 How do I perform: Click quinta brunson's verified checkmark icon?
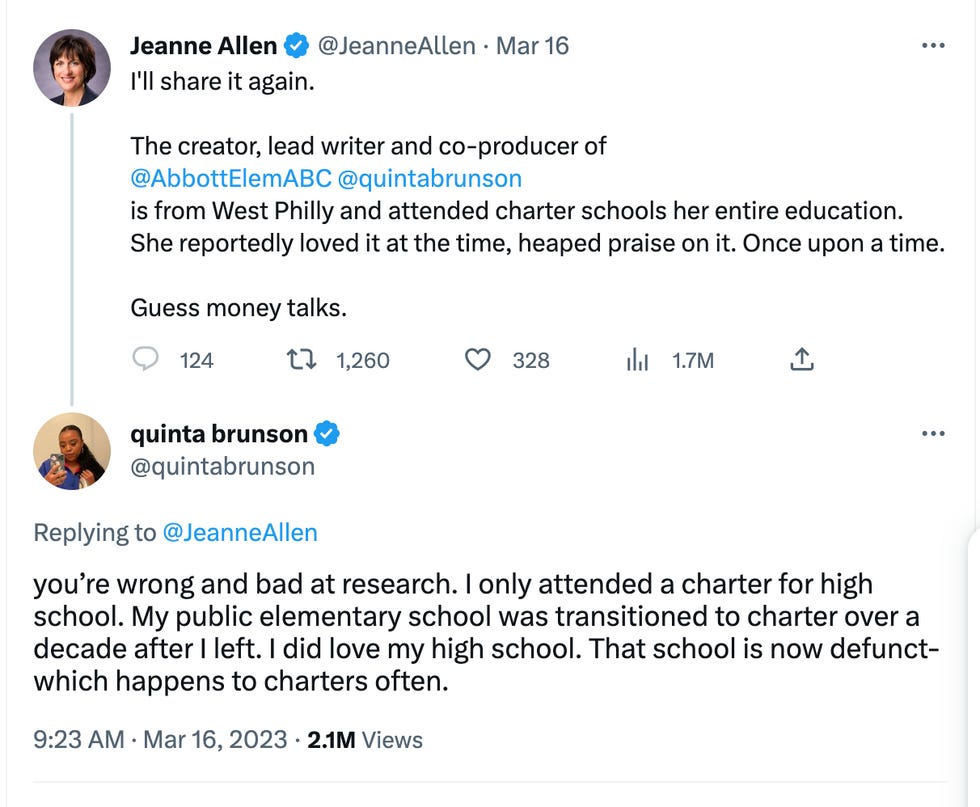[x=327, y=433]
